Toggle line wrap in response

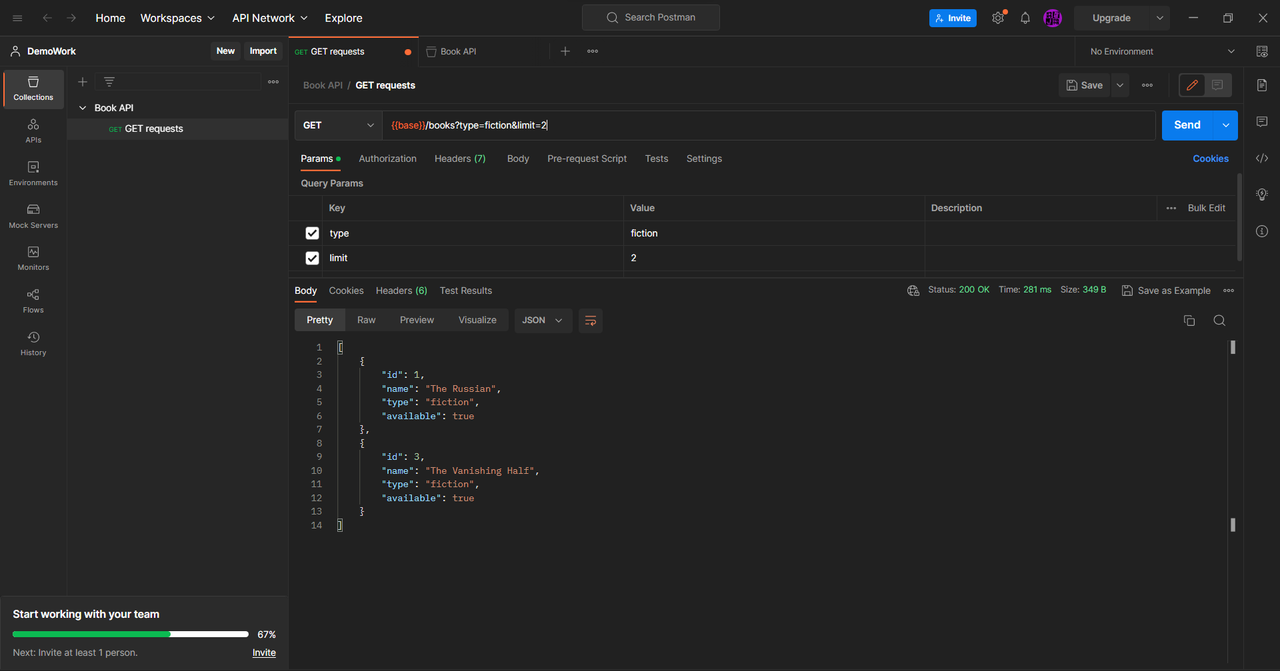click(591, 320)
